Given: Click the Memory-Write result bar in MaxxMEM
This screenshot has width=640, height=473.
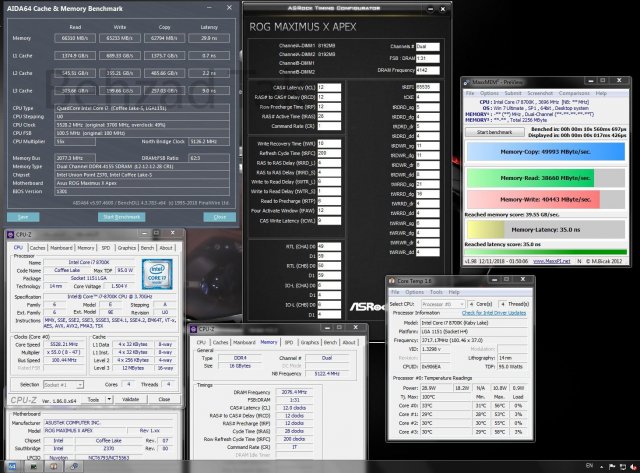Looking at the screenshot, I should coord(545,200).
